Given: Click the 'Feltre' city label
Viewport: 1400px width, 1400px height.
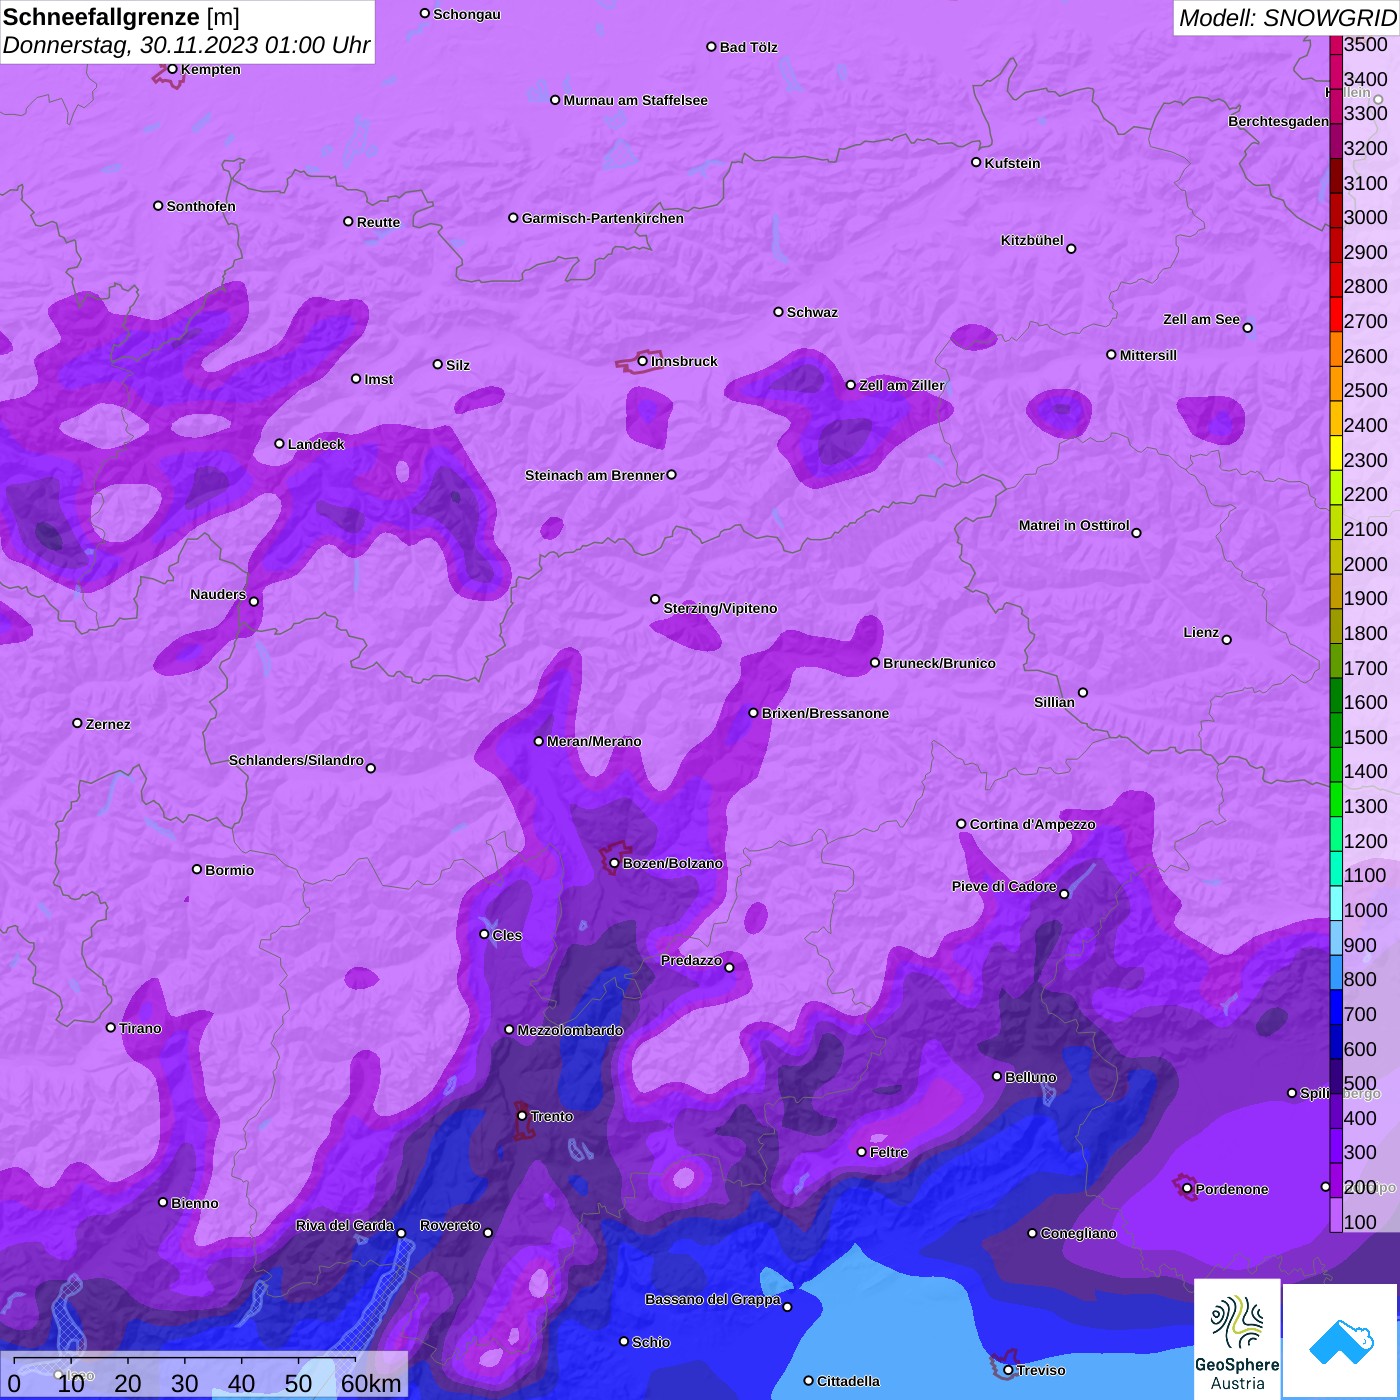Looking at the screenshot, I should pos(889,1153).
